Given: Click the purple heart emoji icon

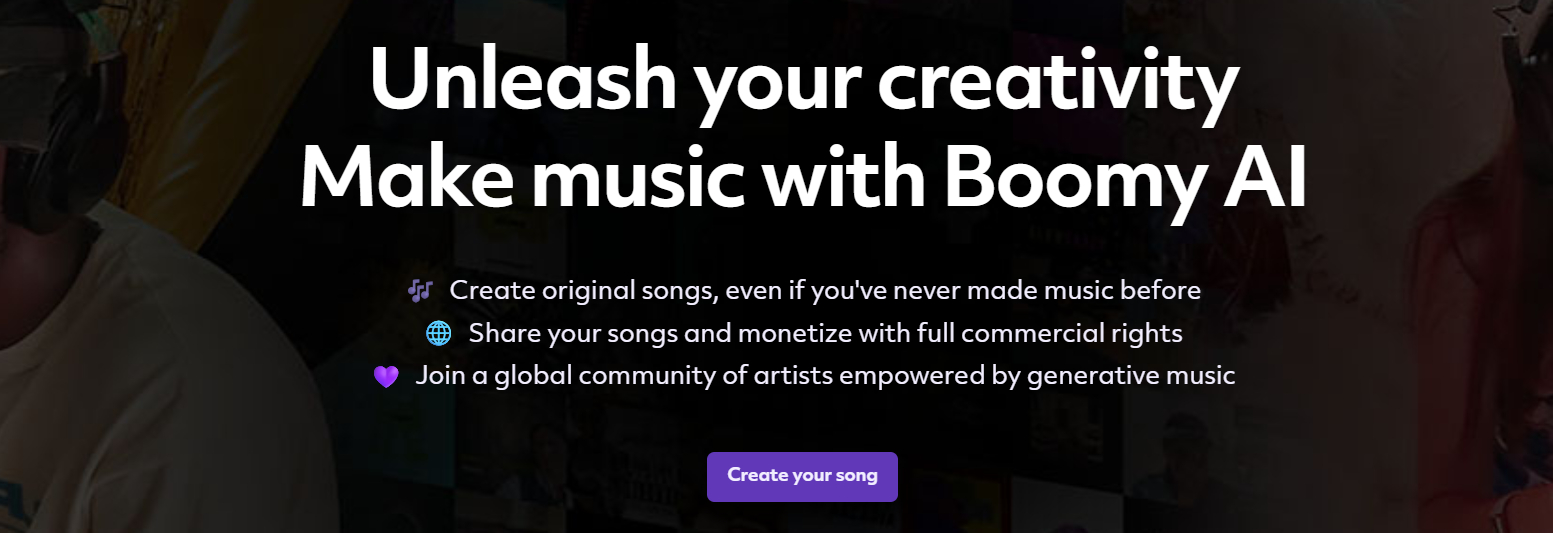Looking at the screenshot, I should tap(386, 377).
